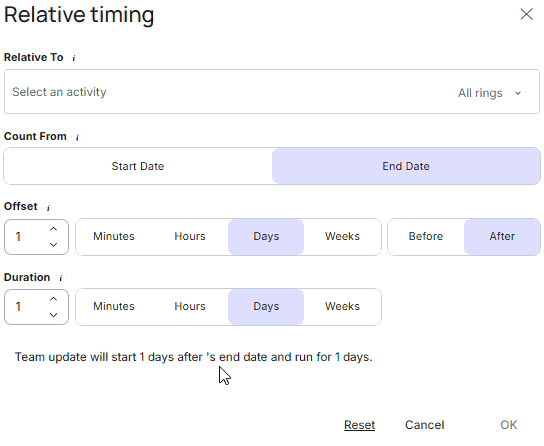Viewport: 544px width, 446px height.
Task: Set offset direction to Before
Action: click(426, 237)
